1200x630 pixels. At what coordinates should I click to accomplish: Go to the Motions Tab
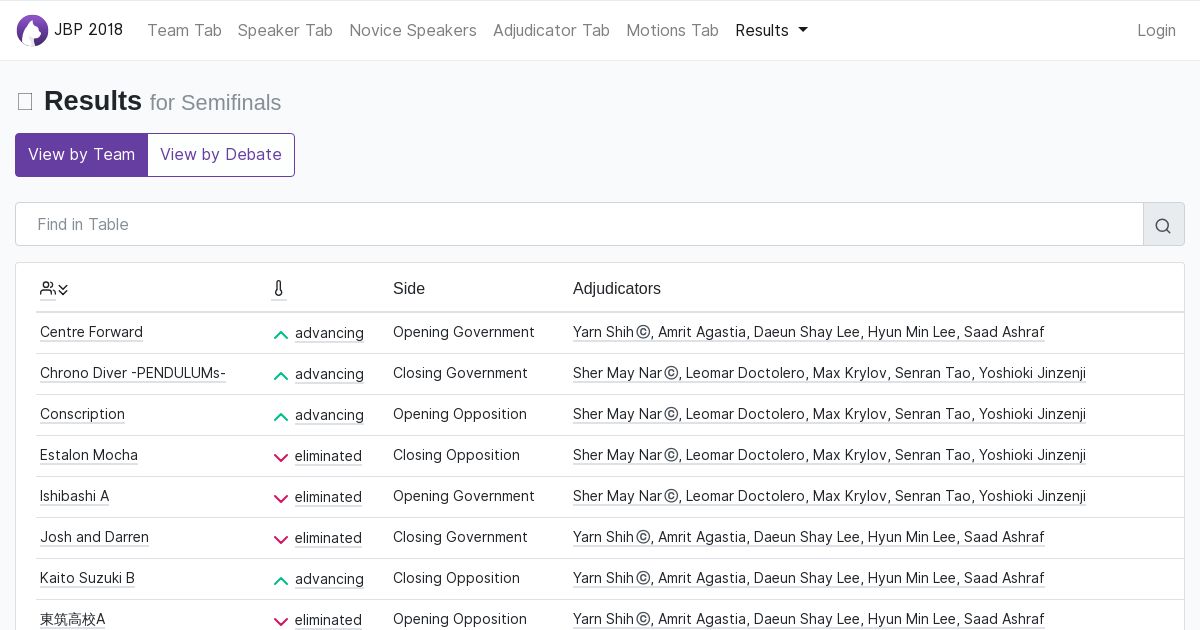672,30
